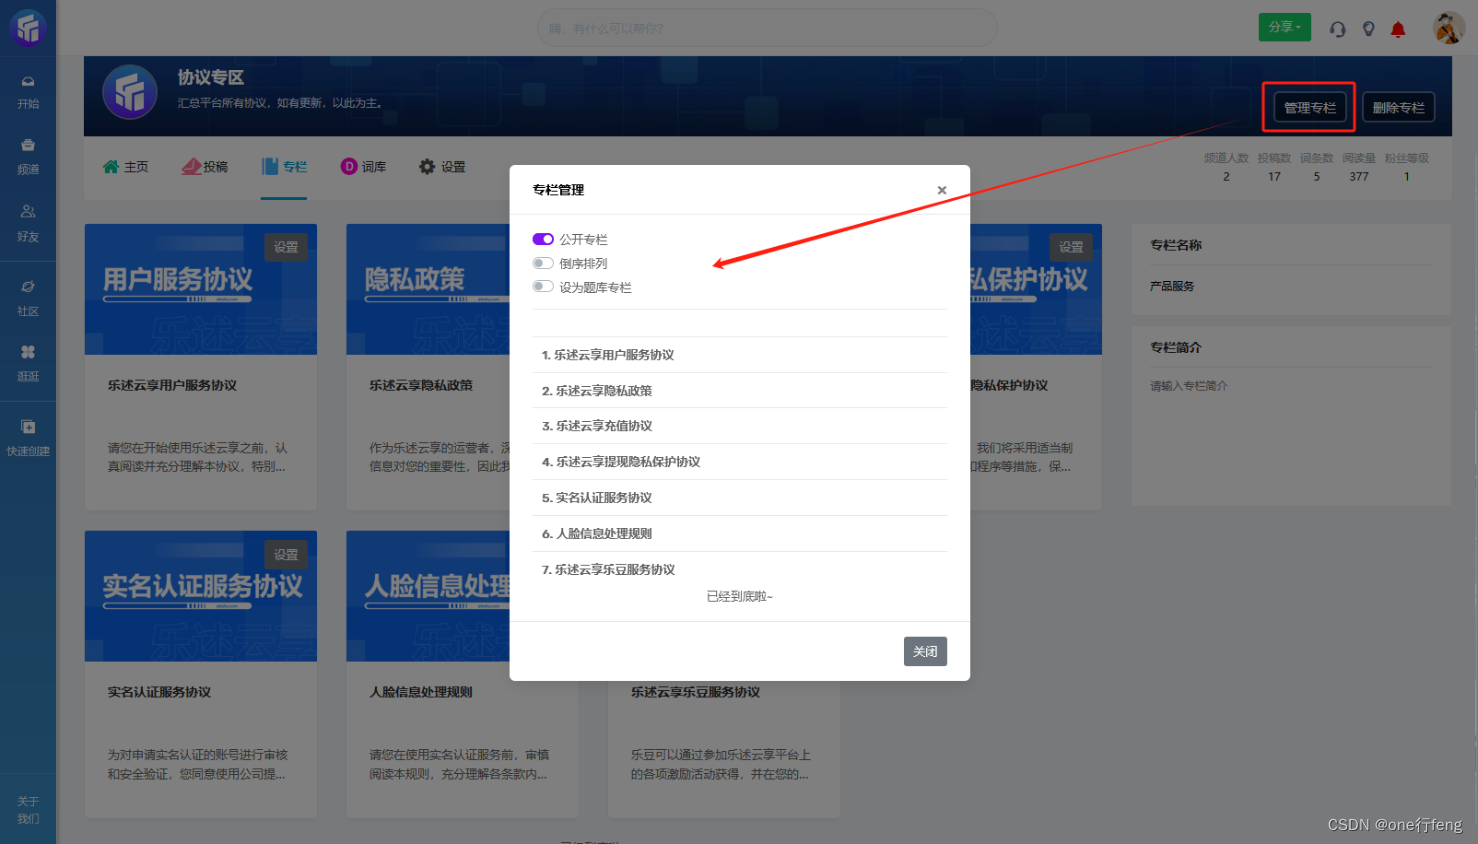Open 社区 in the left sidebar
Screen dimensions: 1478x844
[x=28, y=299]
